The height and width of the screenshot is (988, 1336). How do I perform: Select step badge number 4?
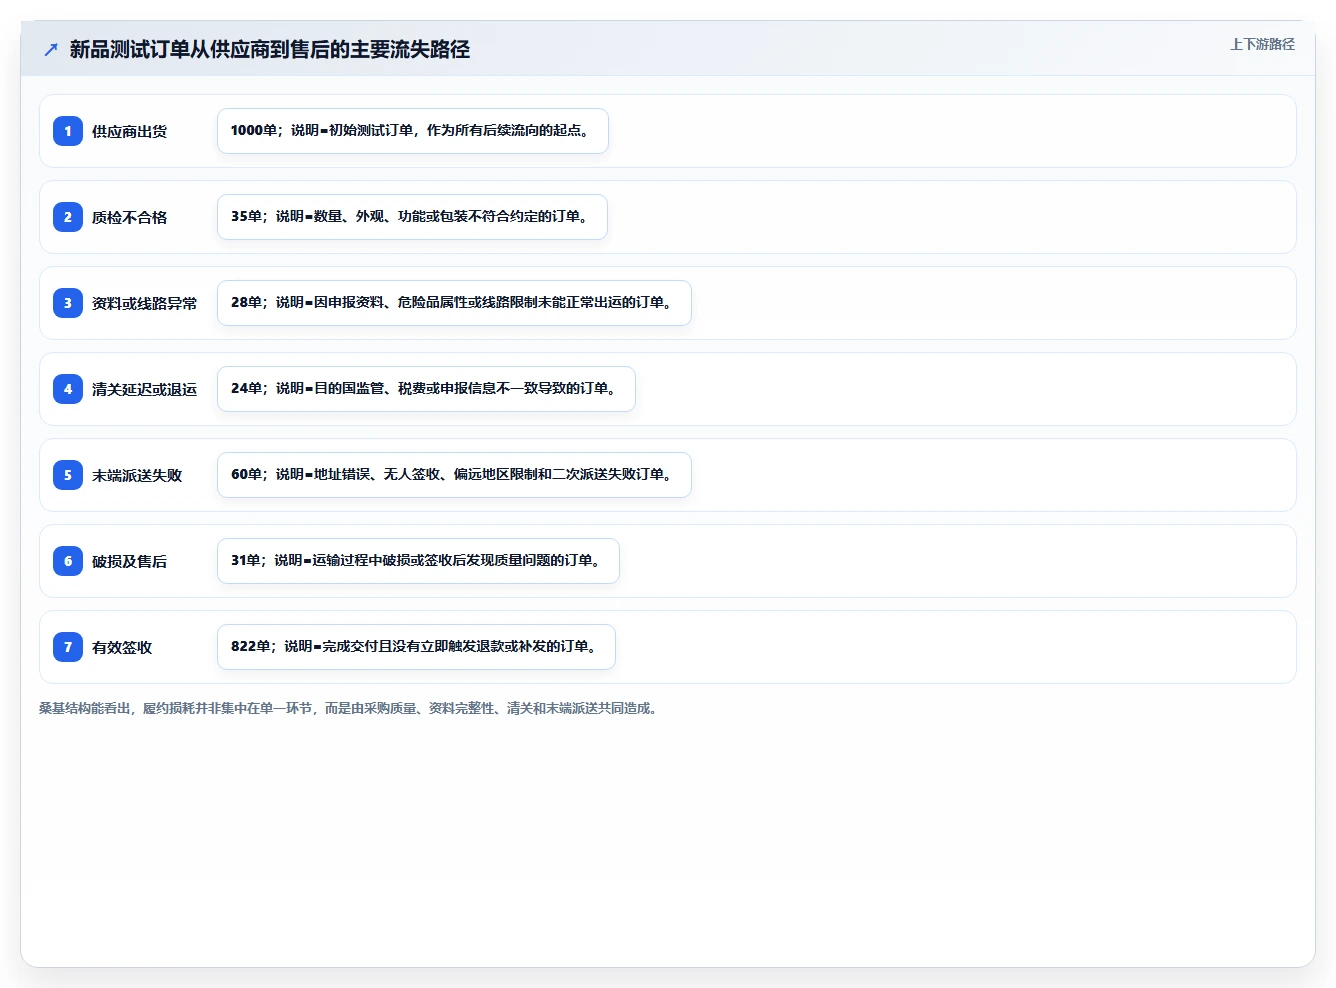[x=68, y=389]
